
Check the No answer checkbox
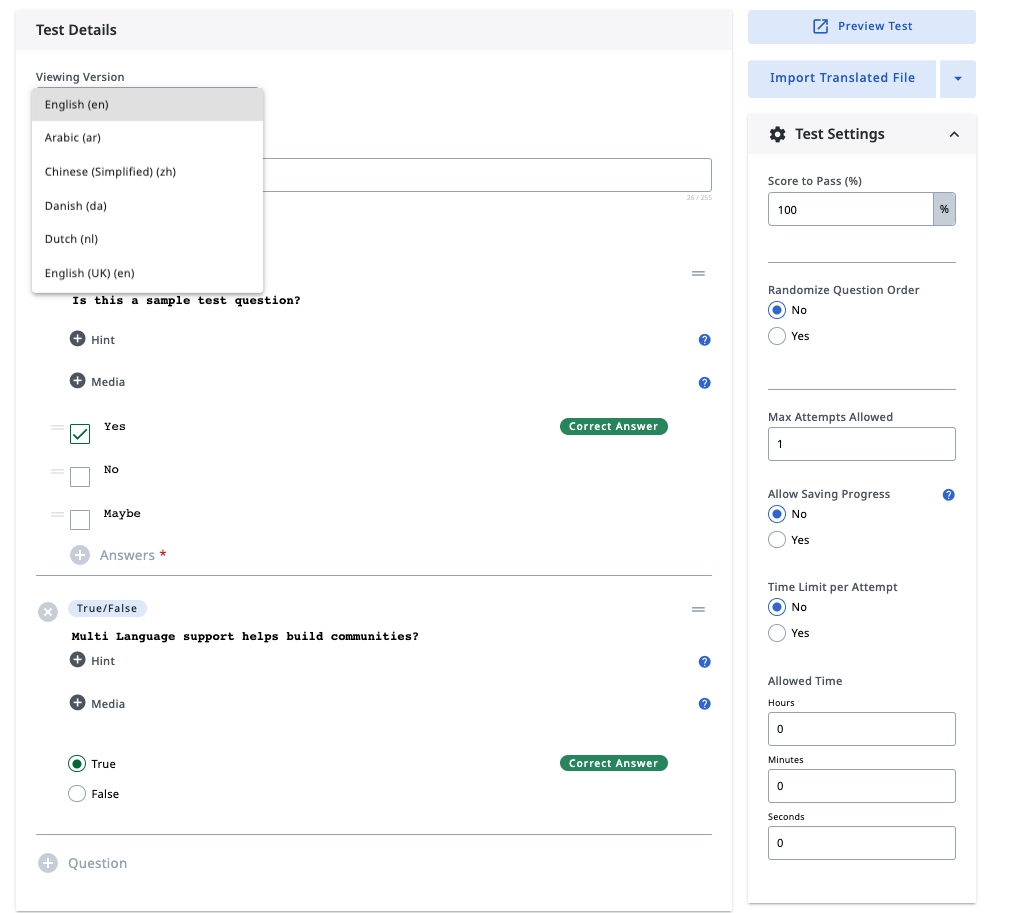80,477
